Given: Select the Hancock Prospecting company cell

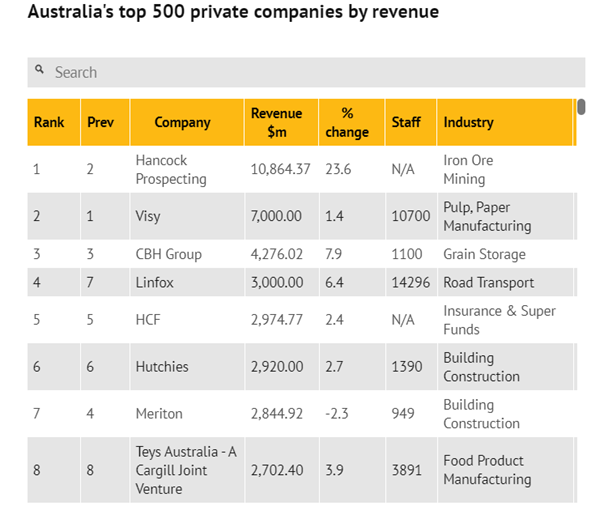Looking at the screenshot, I should [187, 169].
